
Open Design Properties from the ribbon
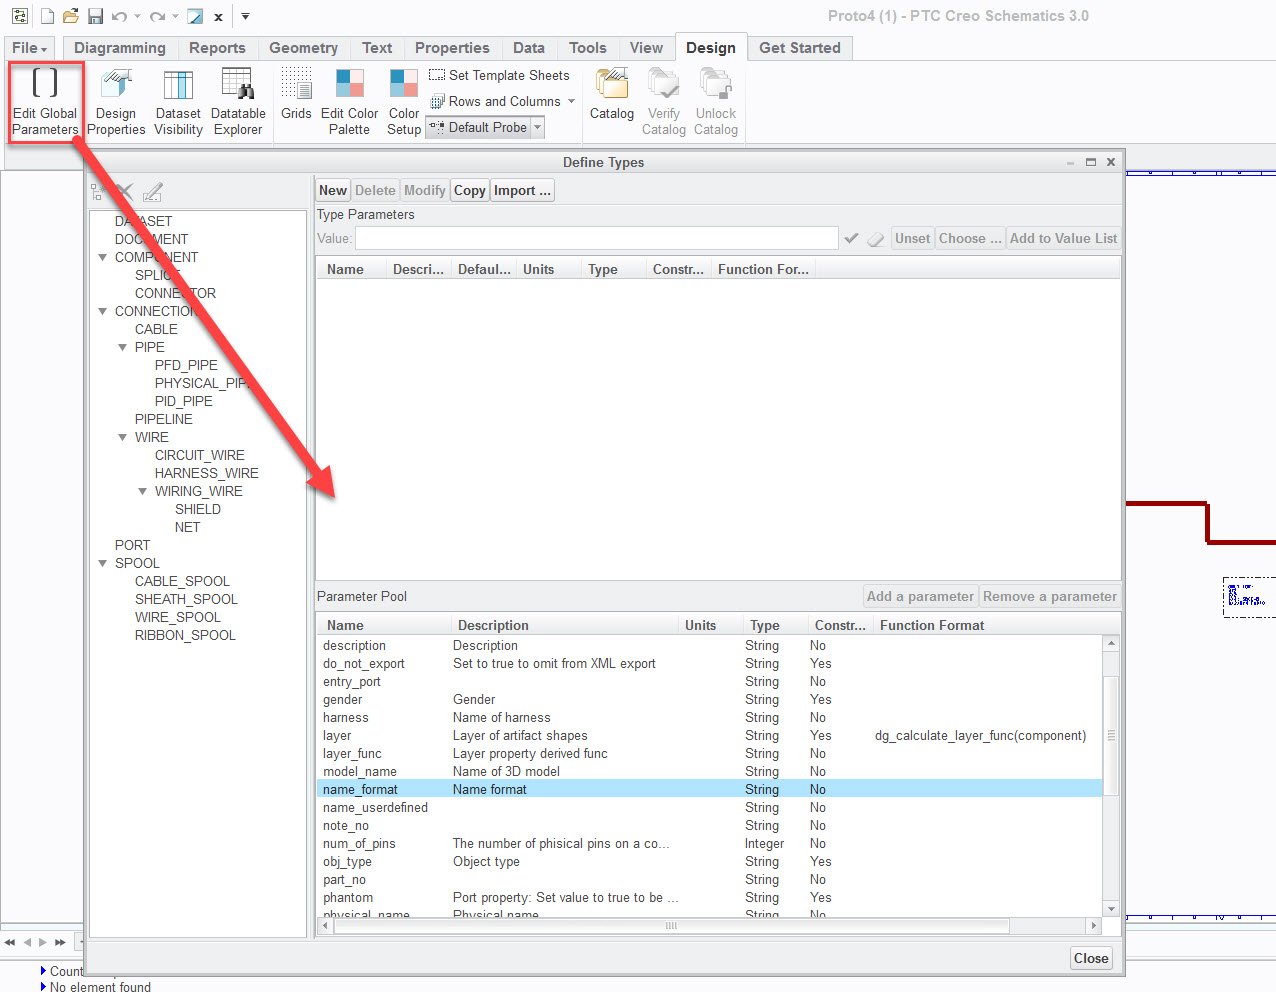coord(116,102)
